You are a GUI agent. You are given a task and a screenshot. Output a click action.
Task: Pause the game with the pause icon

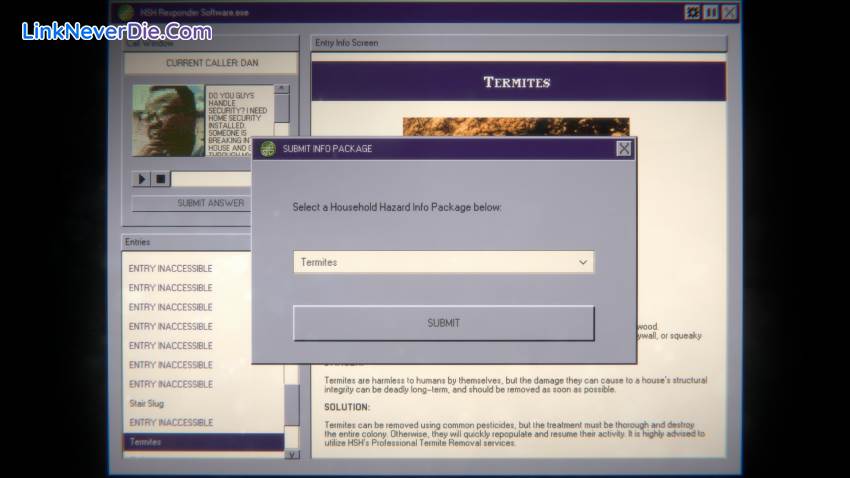711,12
